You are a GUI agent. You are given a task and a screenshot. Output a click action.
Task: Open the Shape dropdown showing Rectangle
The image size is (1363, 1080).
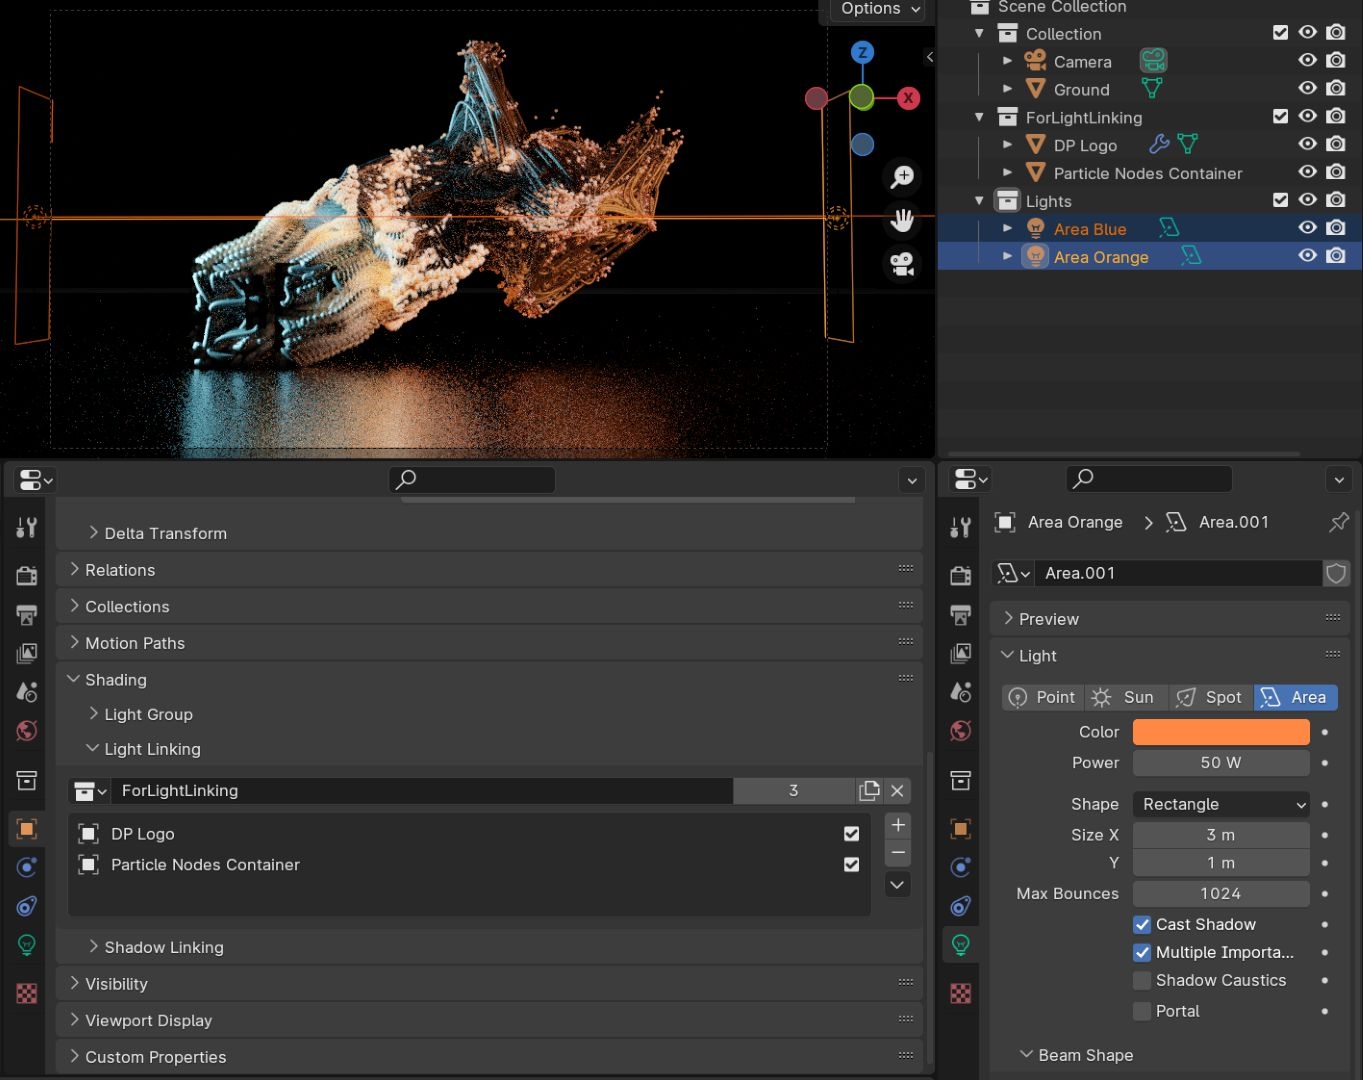pos(1220,804)
